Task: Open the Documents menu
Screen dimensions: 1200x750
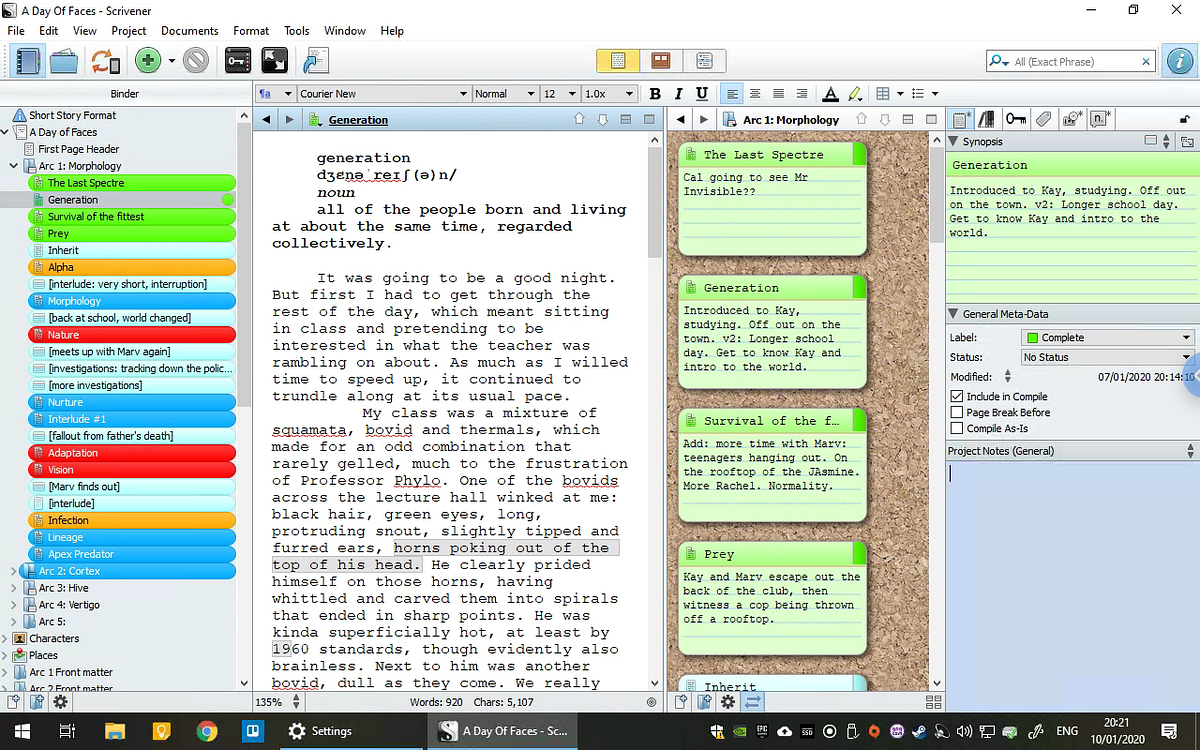Action: point(190,31)
